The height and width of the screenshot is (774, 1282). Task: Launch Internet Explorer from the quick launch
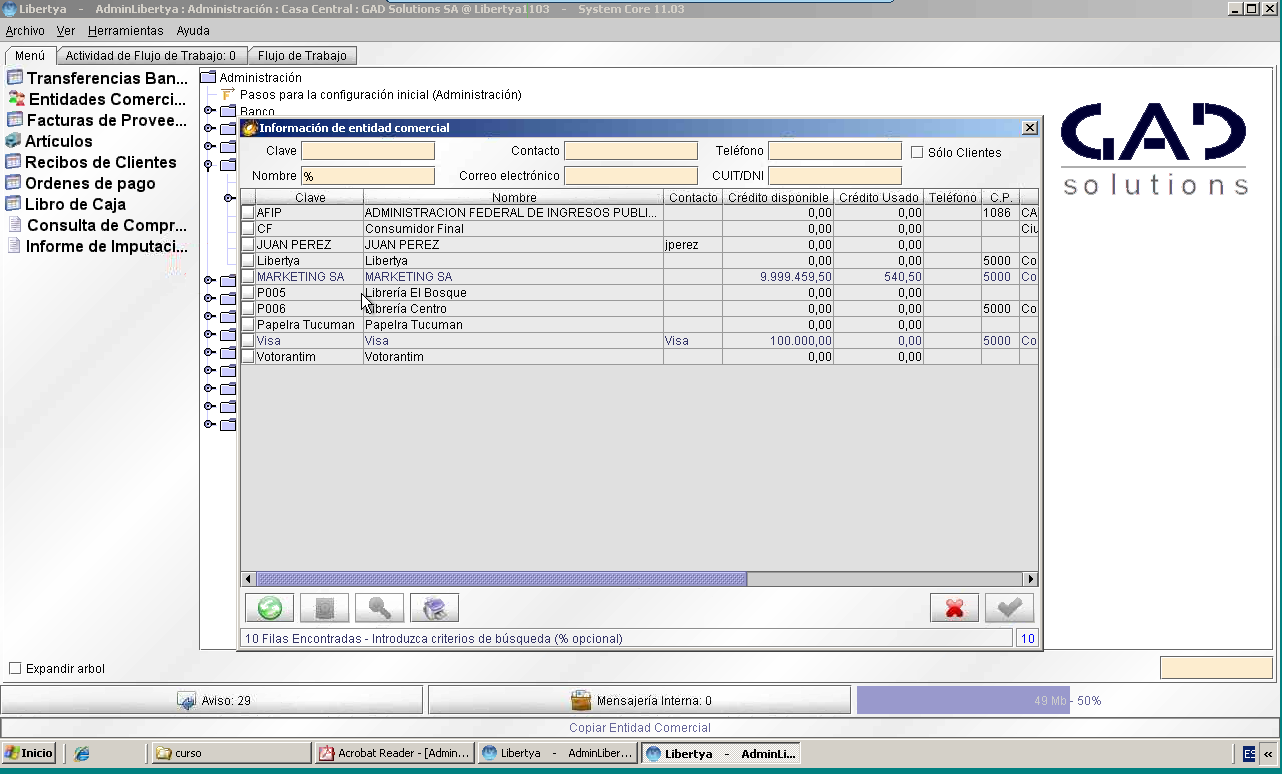(x=82, y=753)
